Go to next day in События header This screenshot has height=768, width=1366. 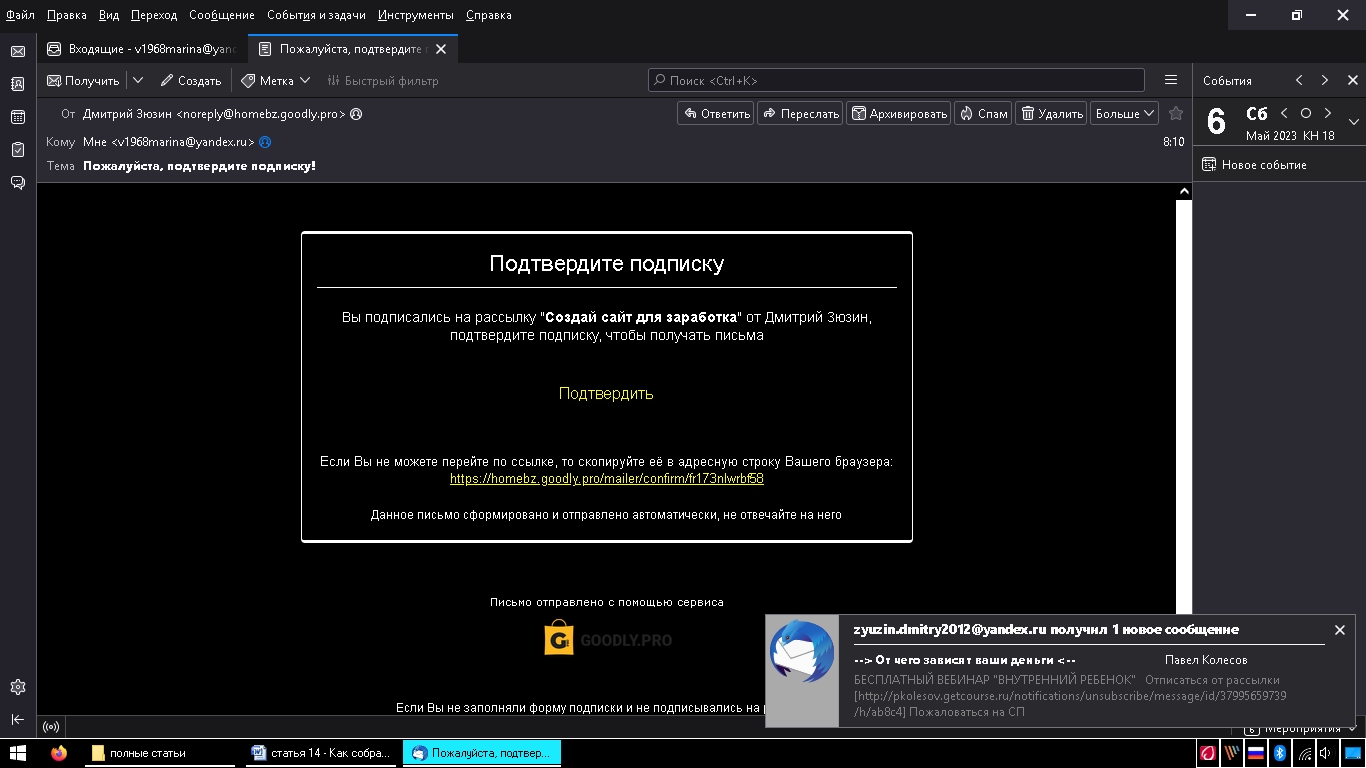1325,80
